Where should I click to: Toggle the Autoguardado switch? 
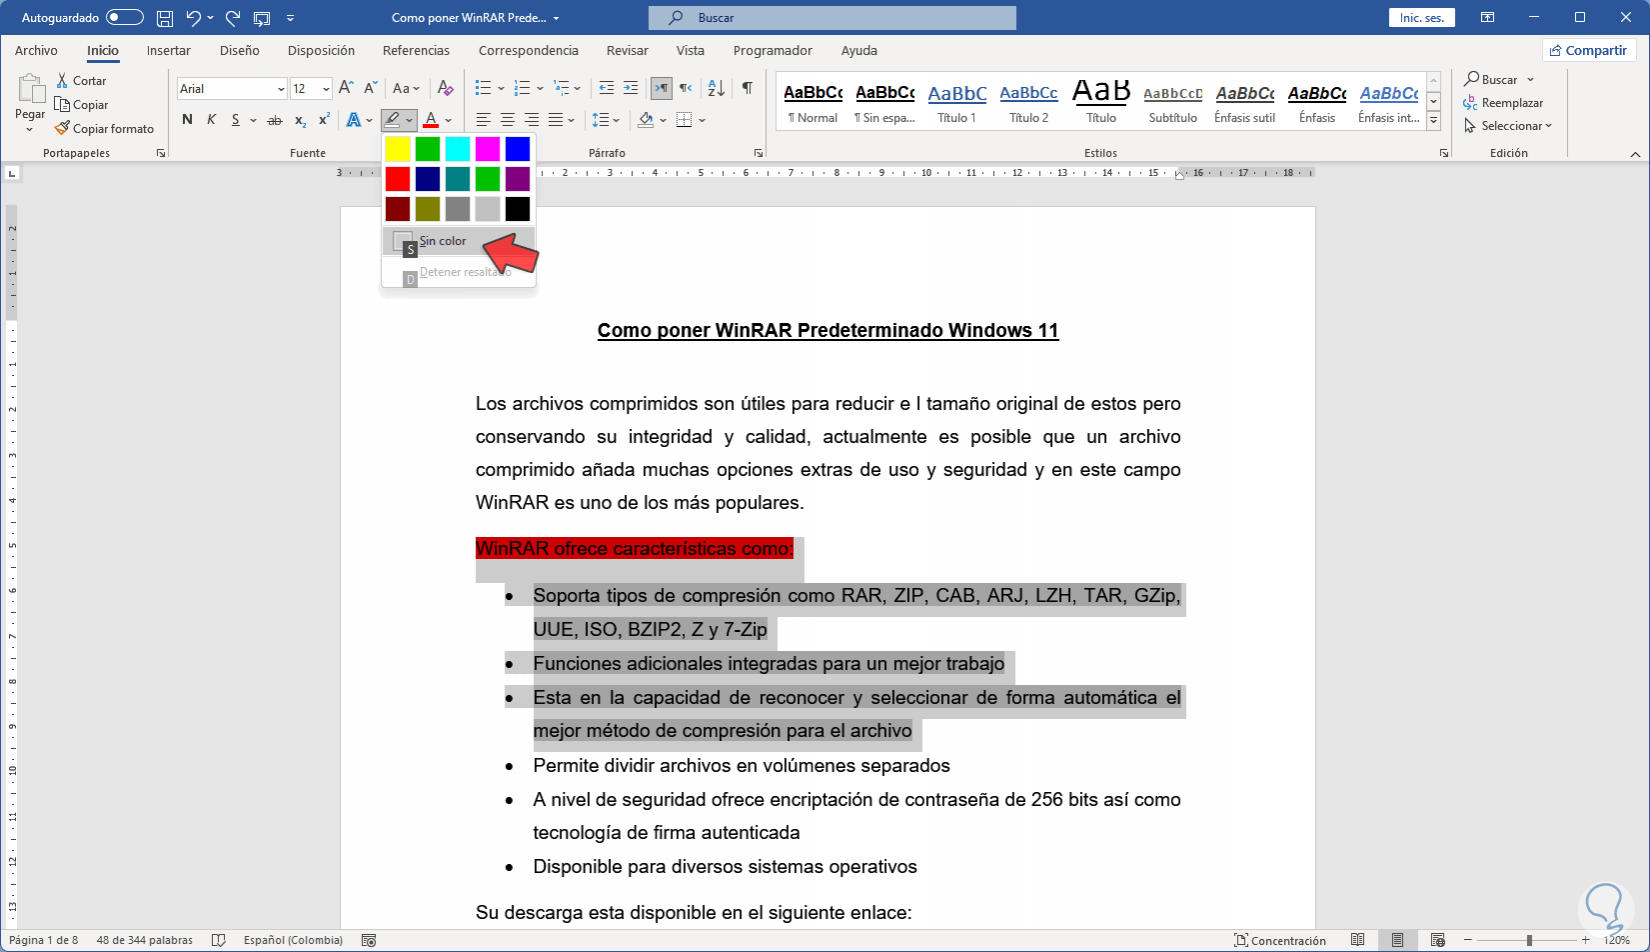click(x=125, y=18)
